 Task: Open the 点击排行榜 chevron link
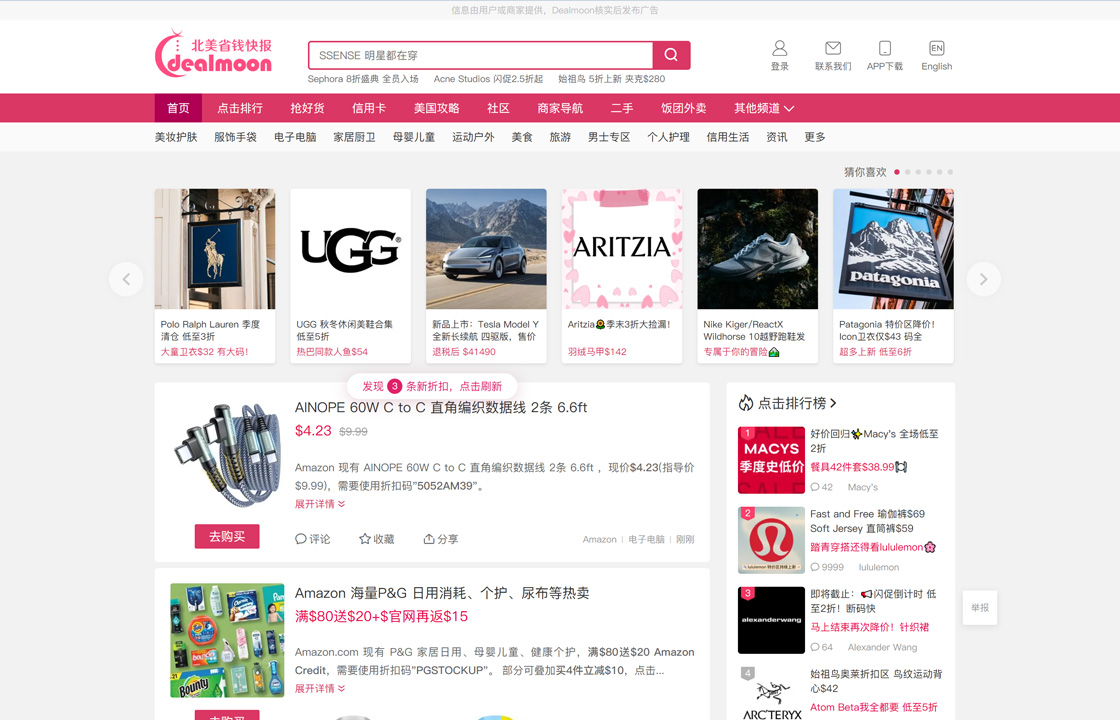pos(833,404)
